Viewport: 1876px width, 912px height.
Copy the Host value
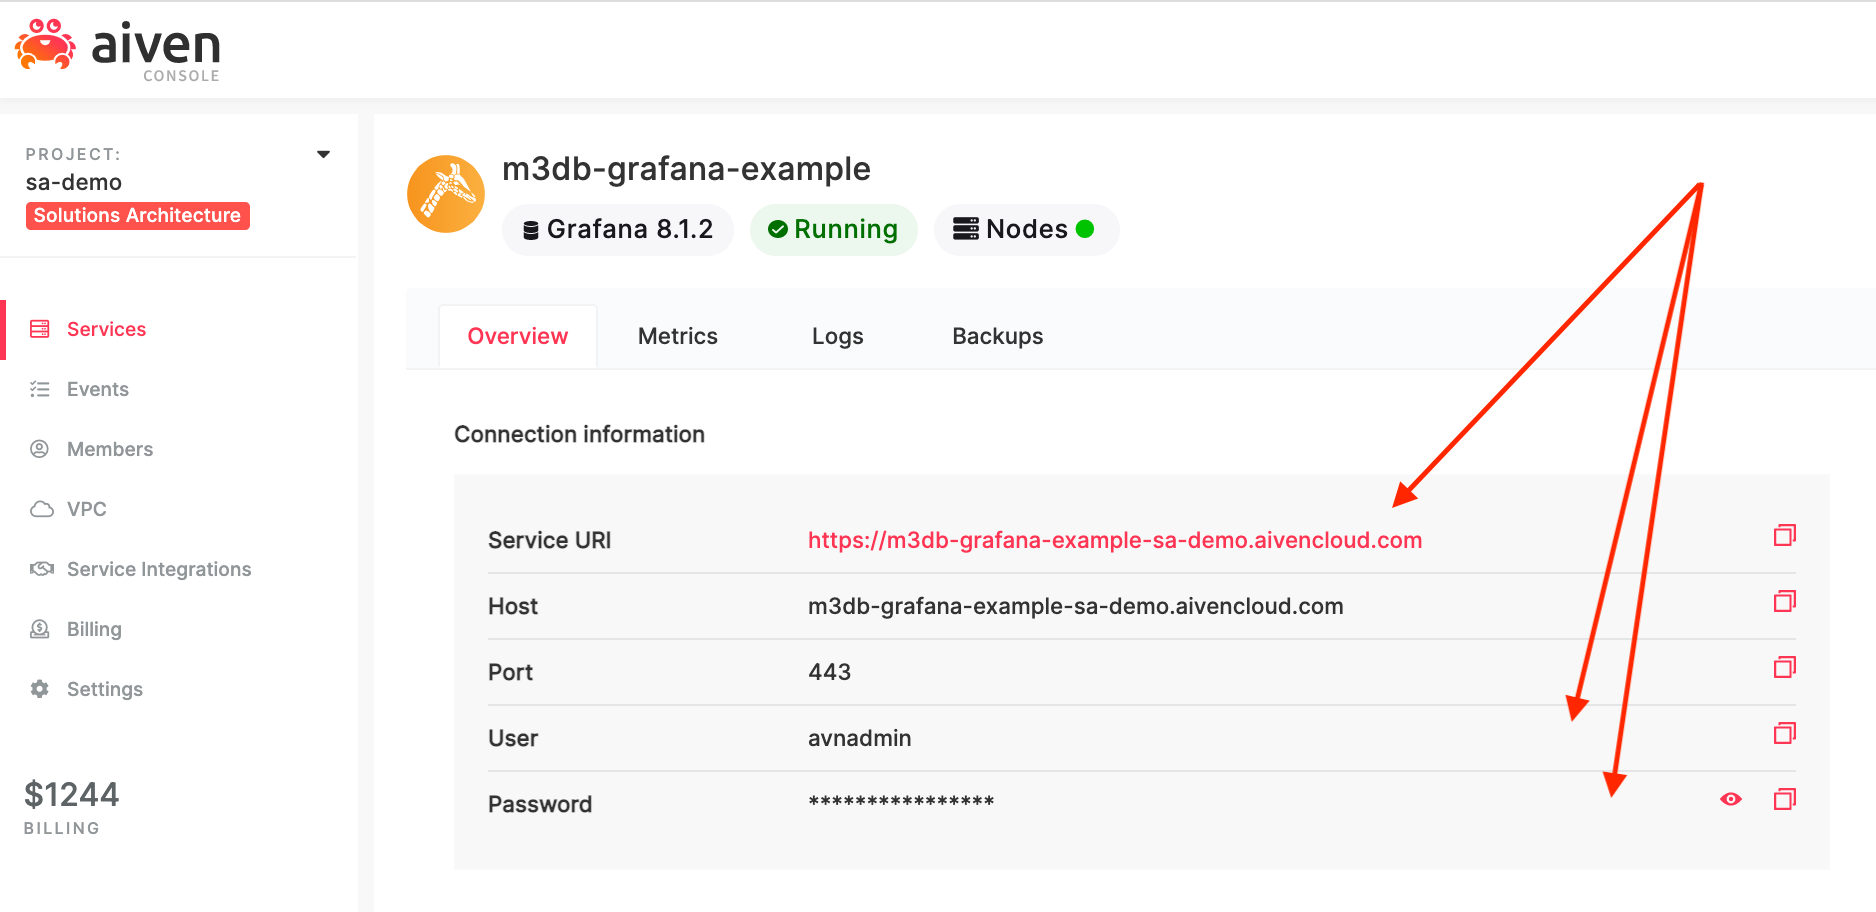(1785, 601)
